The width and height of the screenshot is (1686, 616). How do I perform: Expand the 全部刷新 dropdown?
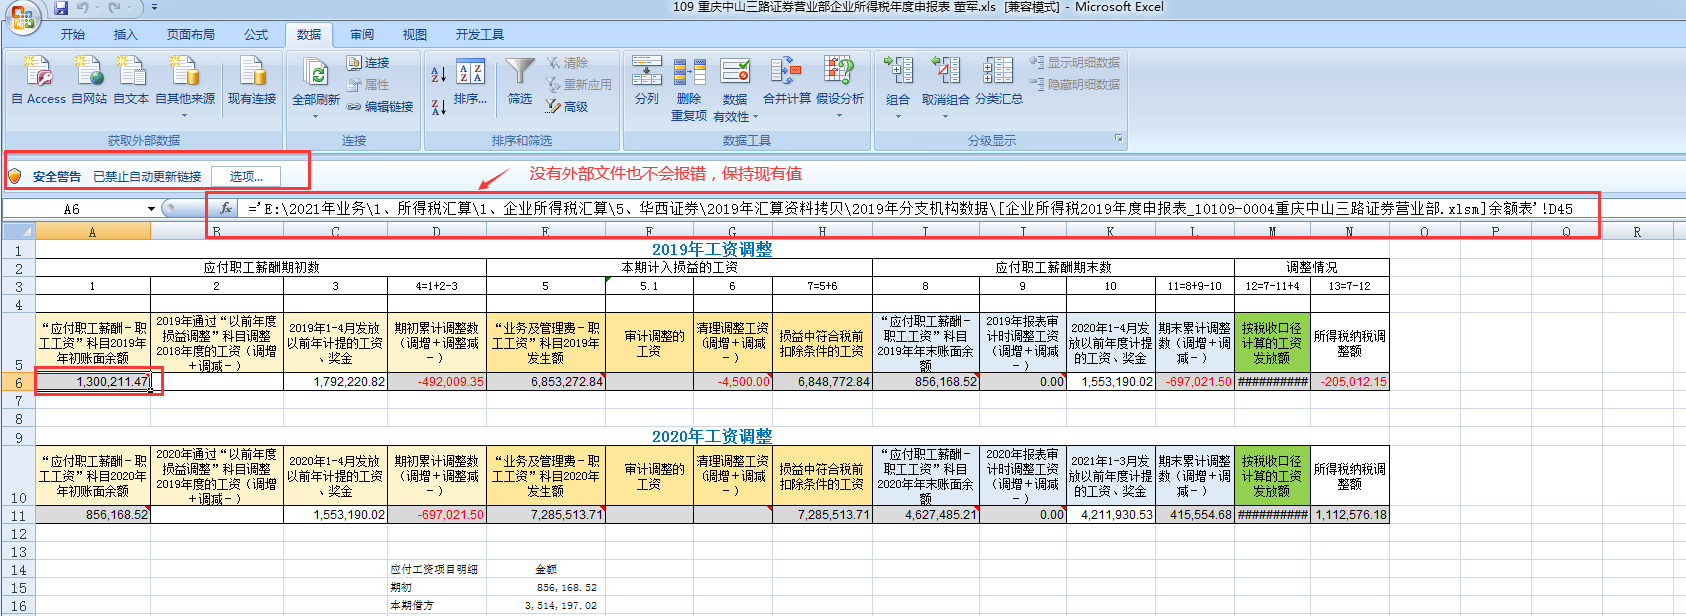[316, 115]
